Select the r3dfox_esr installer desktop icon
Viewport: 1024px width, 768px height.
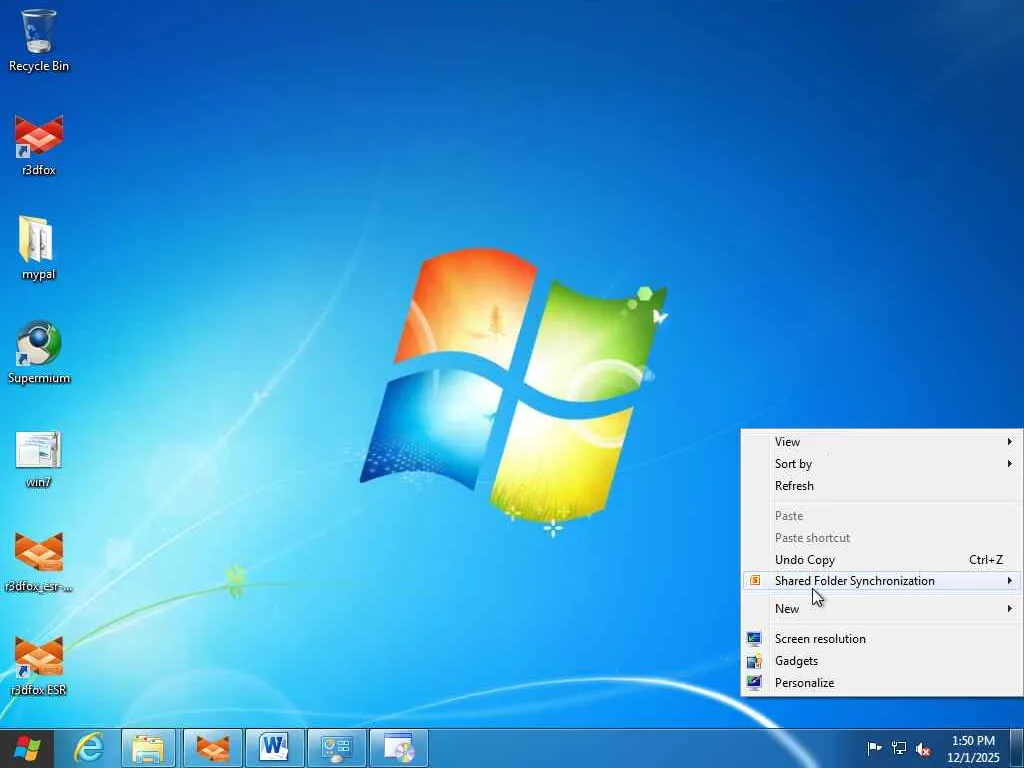pos(39,562)
